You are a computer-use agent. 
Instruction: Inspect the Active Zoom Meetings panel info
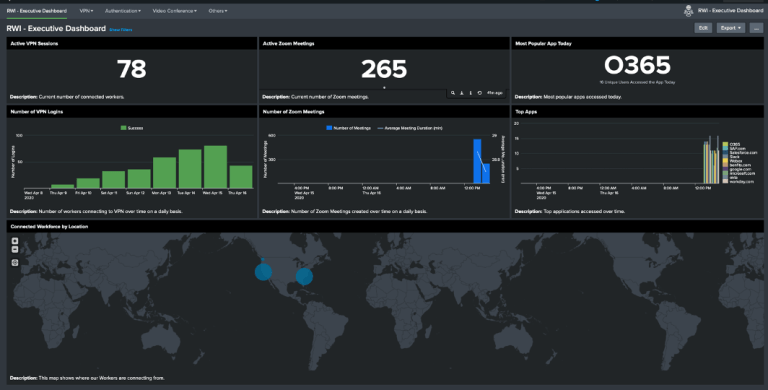pyautogui.click(x=471, y=93)
